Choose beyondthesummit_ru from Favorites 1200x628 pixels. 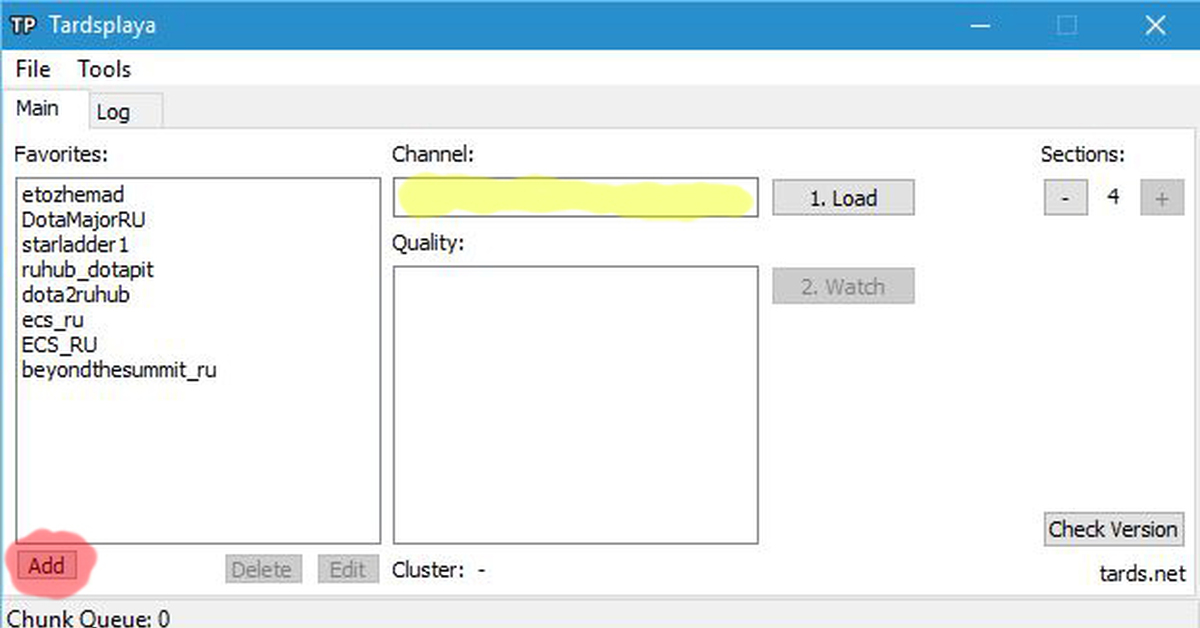tap(119, 370)
